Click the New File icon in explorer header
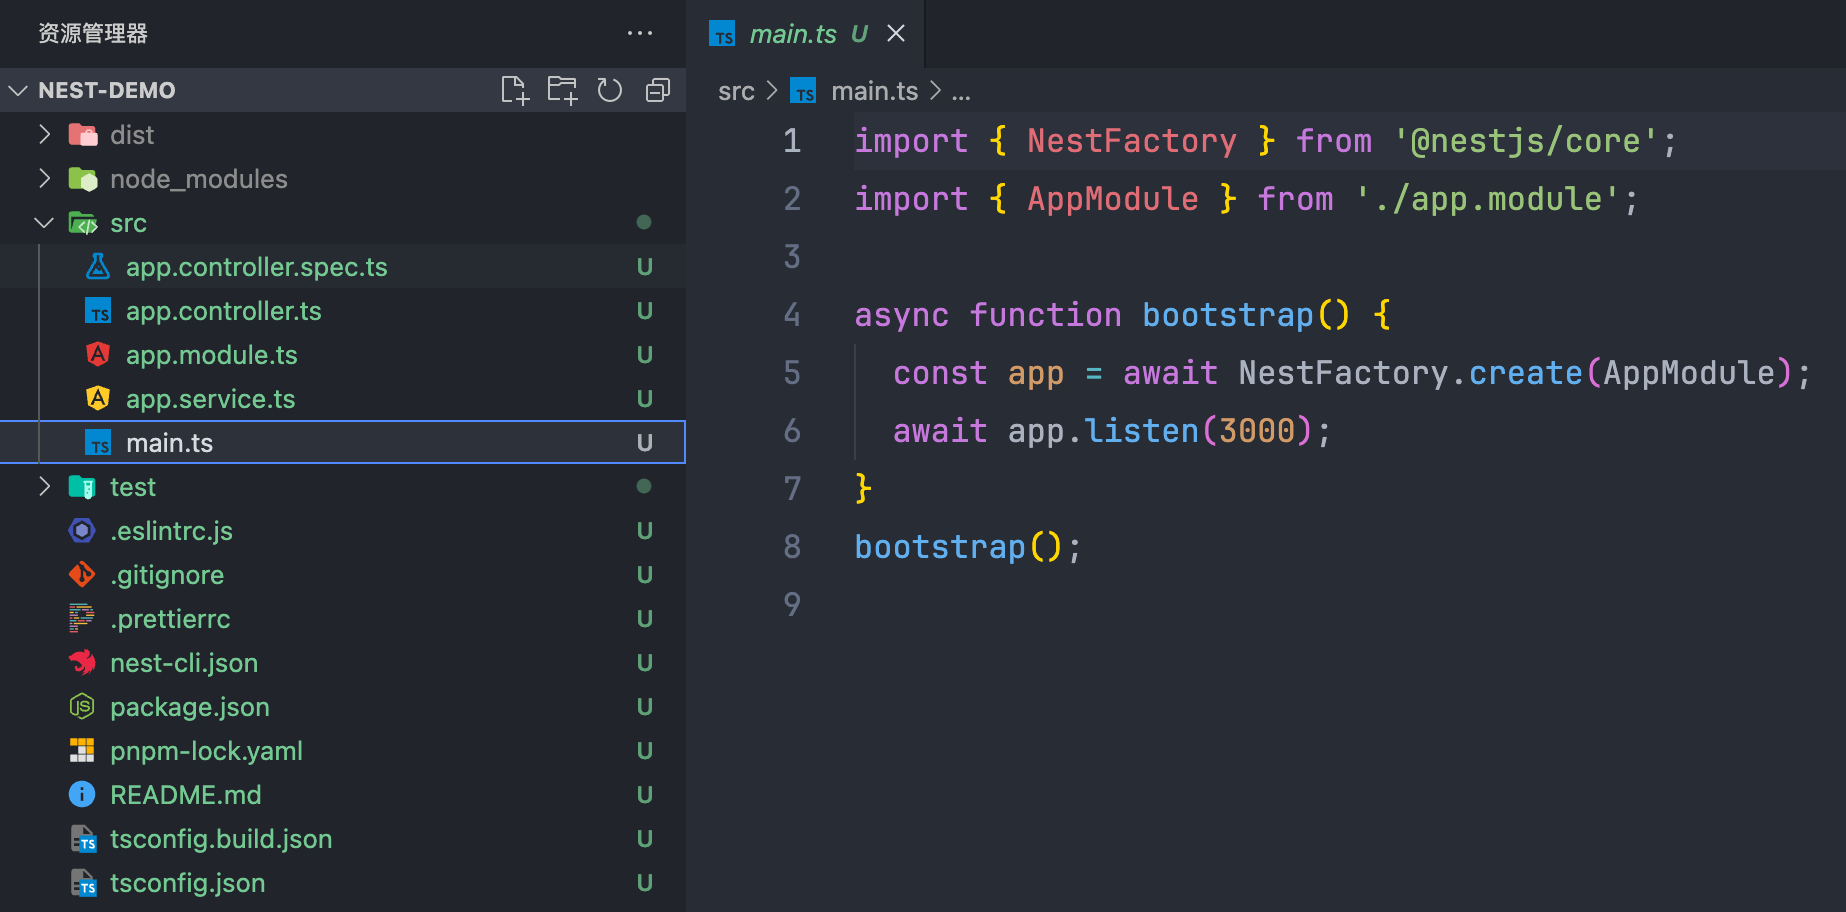This screenshot has width=1846, height=912. point(514,90)
